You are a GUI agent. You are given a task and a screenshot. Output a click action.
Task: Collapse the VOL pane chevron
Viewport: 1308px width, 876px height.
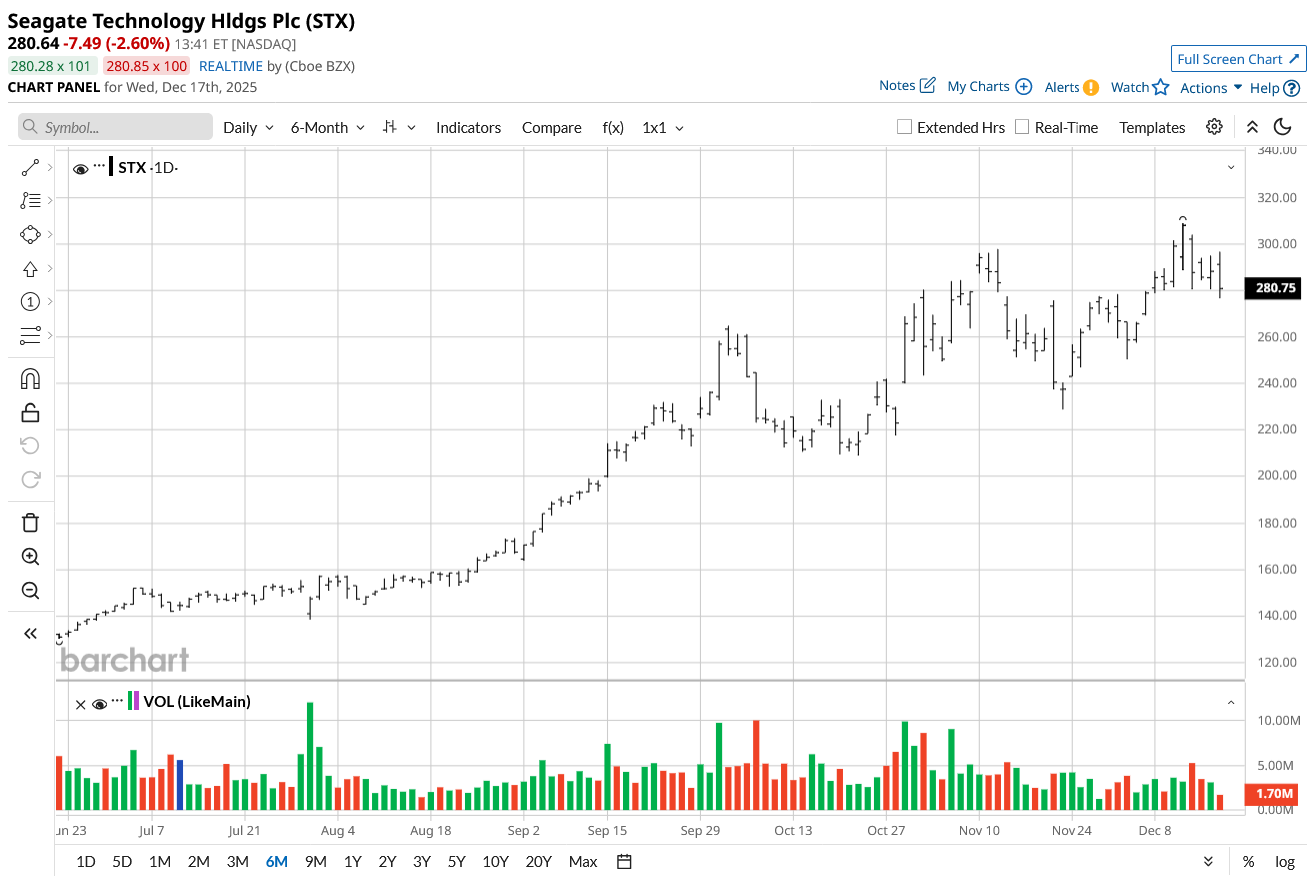tap(1231, 703)
